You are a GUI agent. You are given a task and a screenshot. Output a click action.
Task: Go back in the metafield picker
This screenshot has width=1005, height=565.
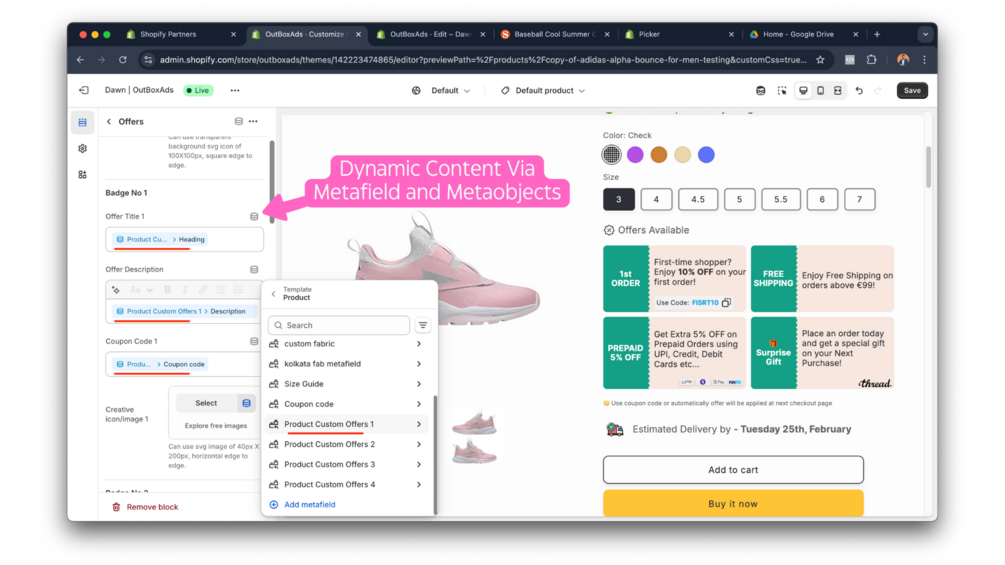(274, 294)
